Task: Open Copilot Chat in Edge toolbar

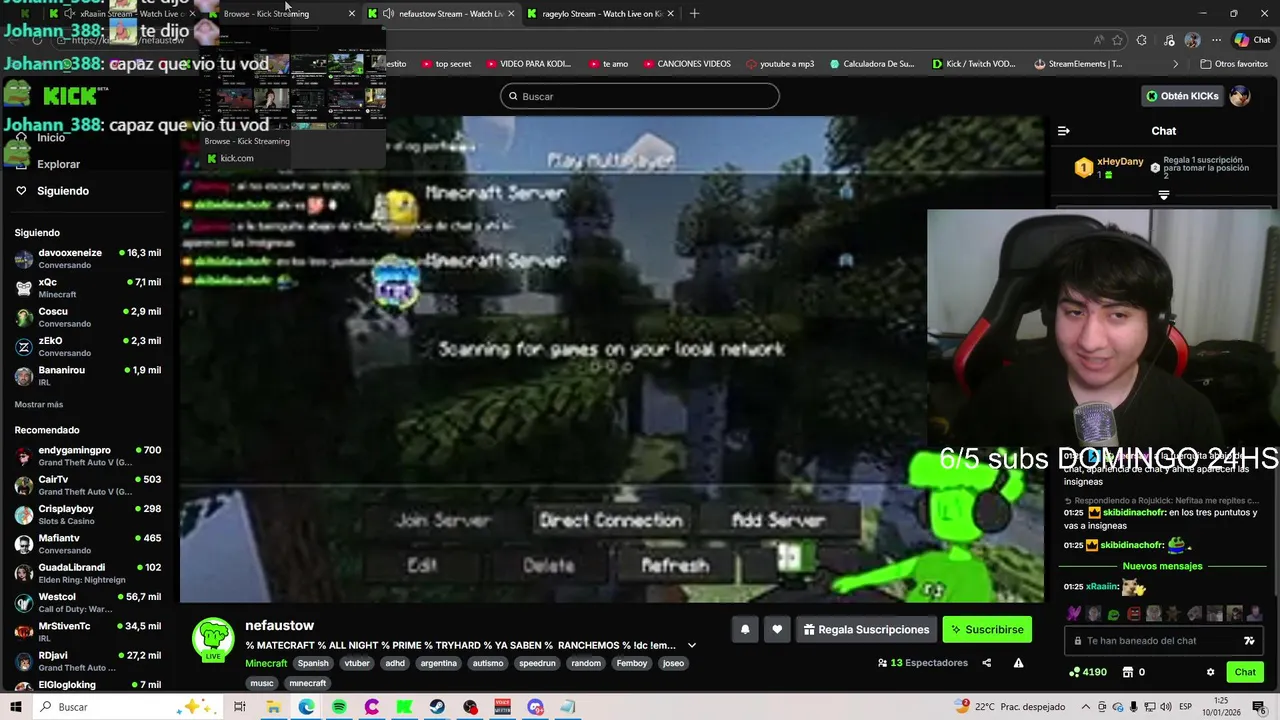Action: pyautogui.click(x=1253, y=40)
